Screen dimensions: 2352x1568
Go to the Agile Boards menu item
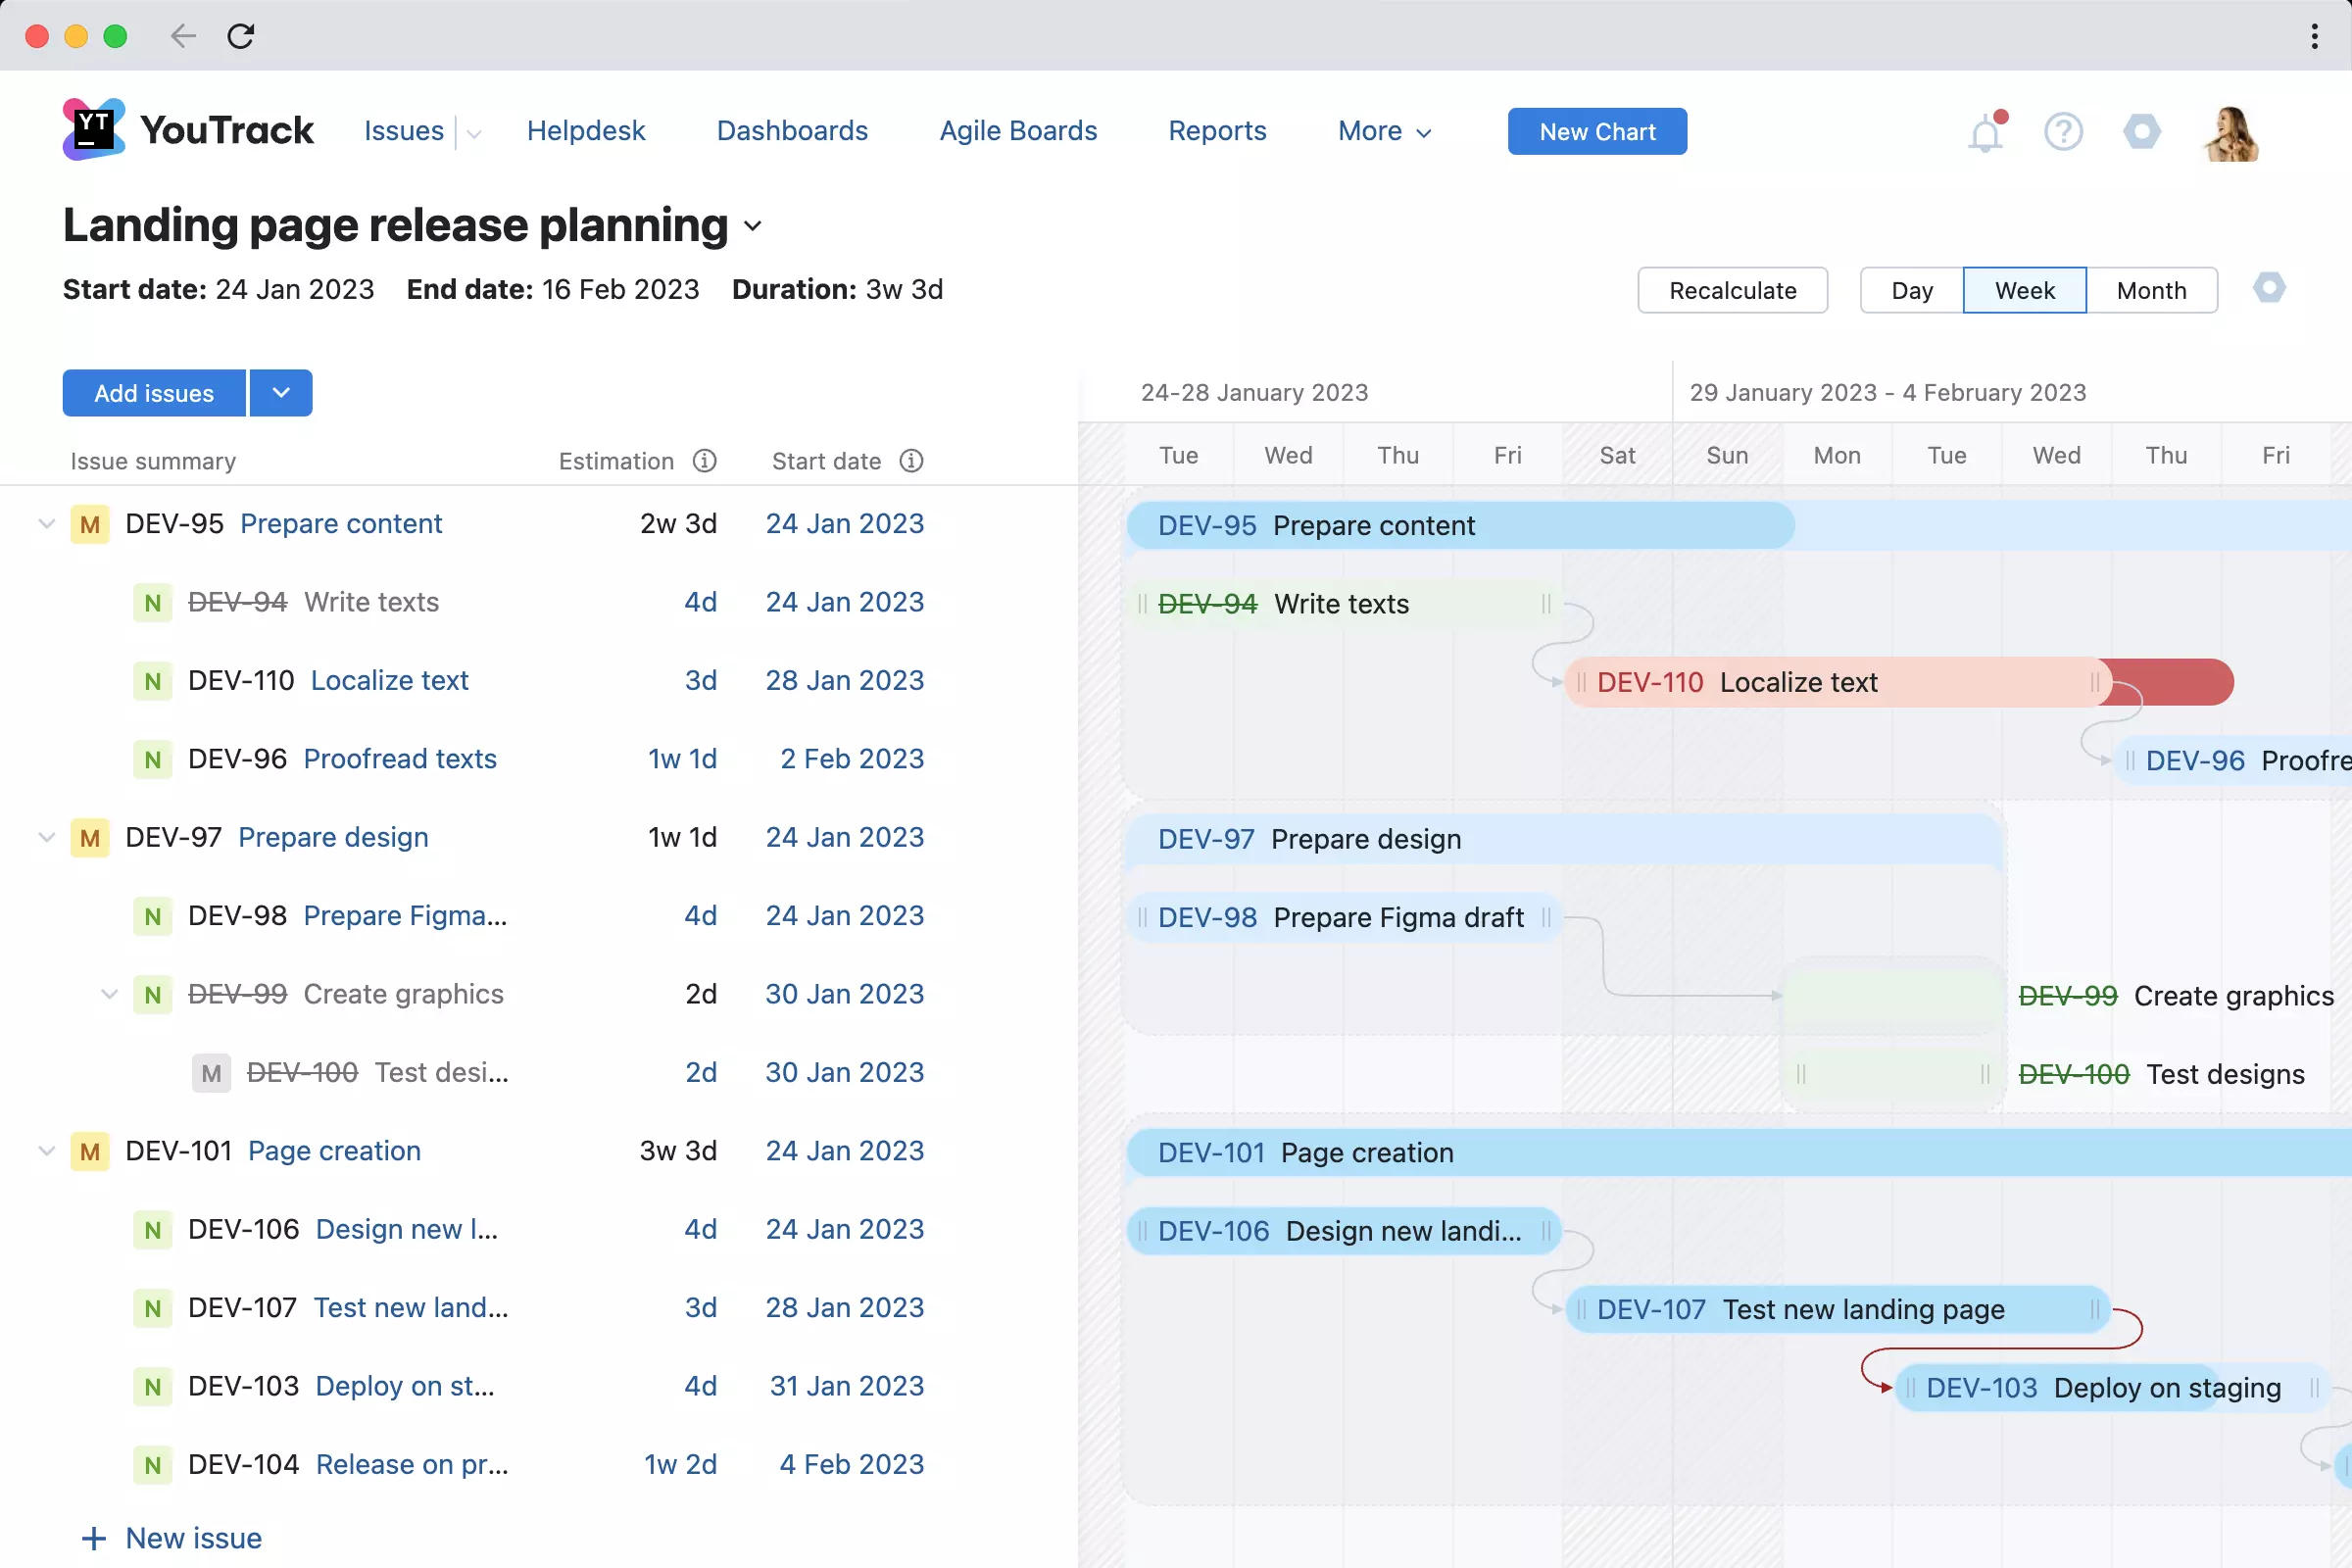click(1018, 131)
